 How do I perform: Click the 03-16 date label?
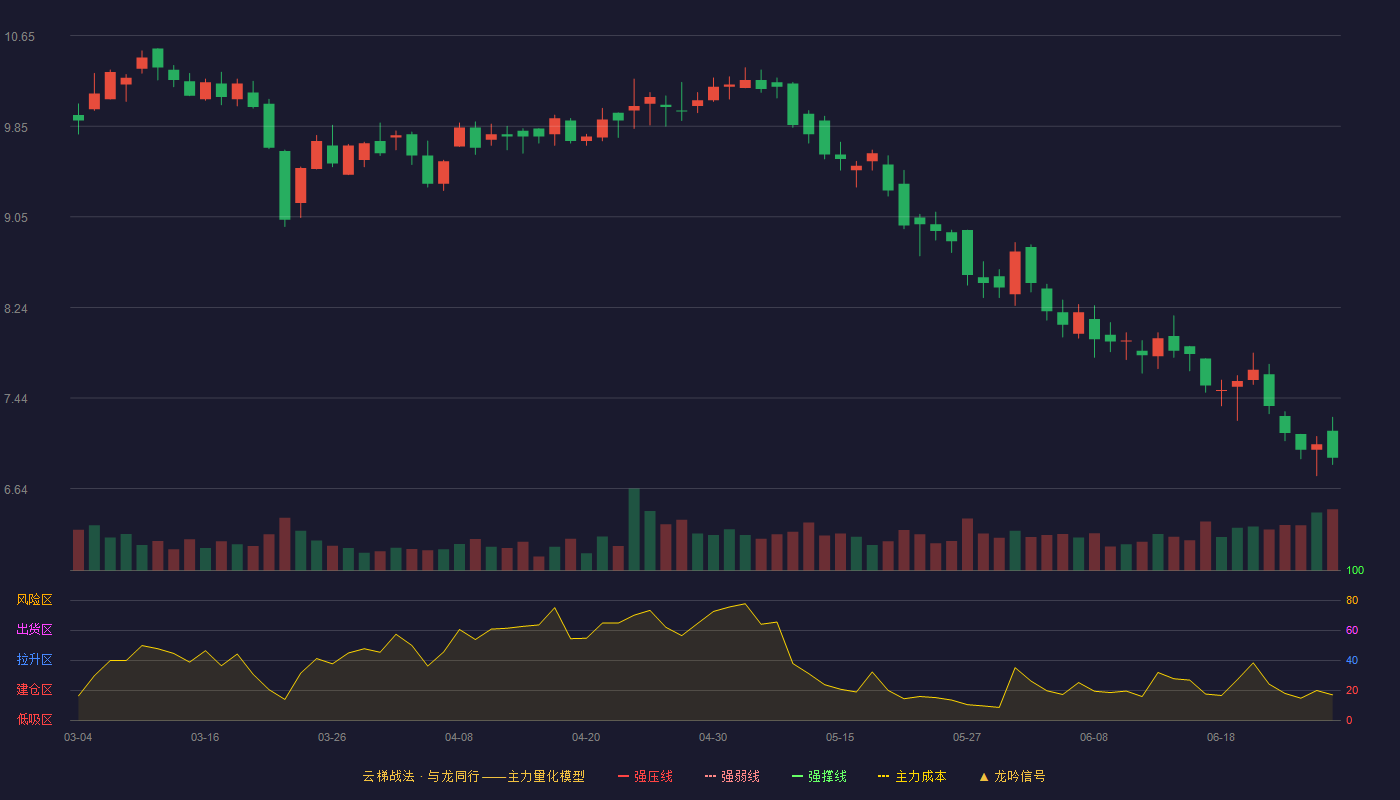205,737
